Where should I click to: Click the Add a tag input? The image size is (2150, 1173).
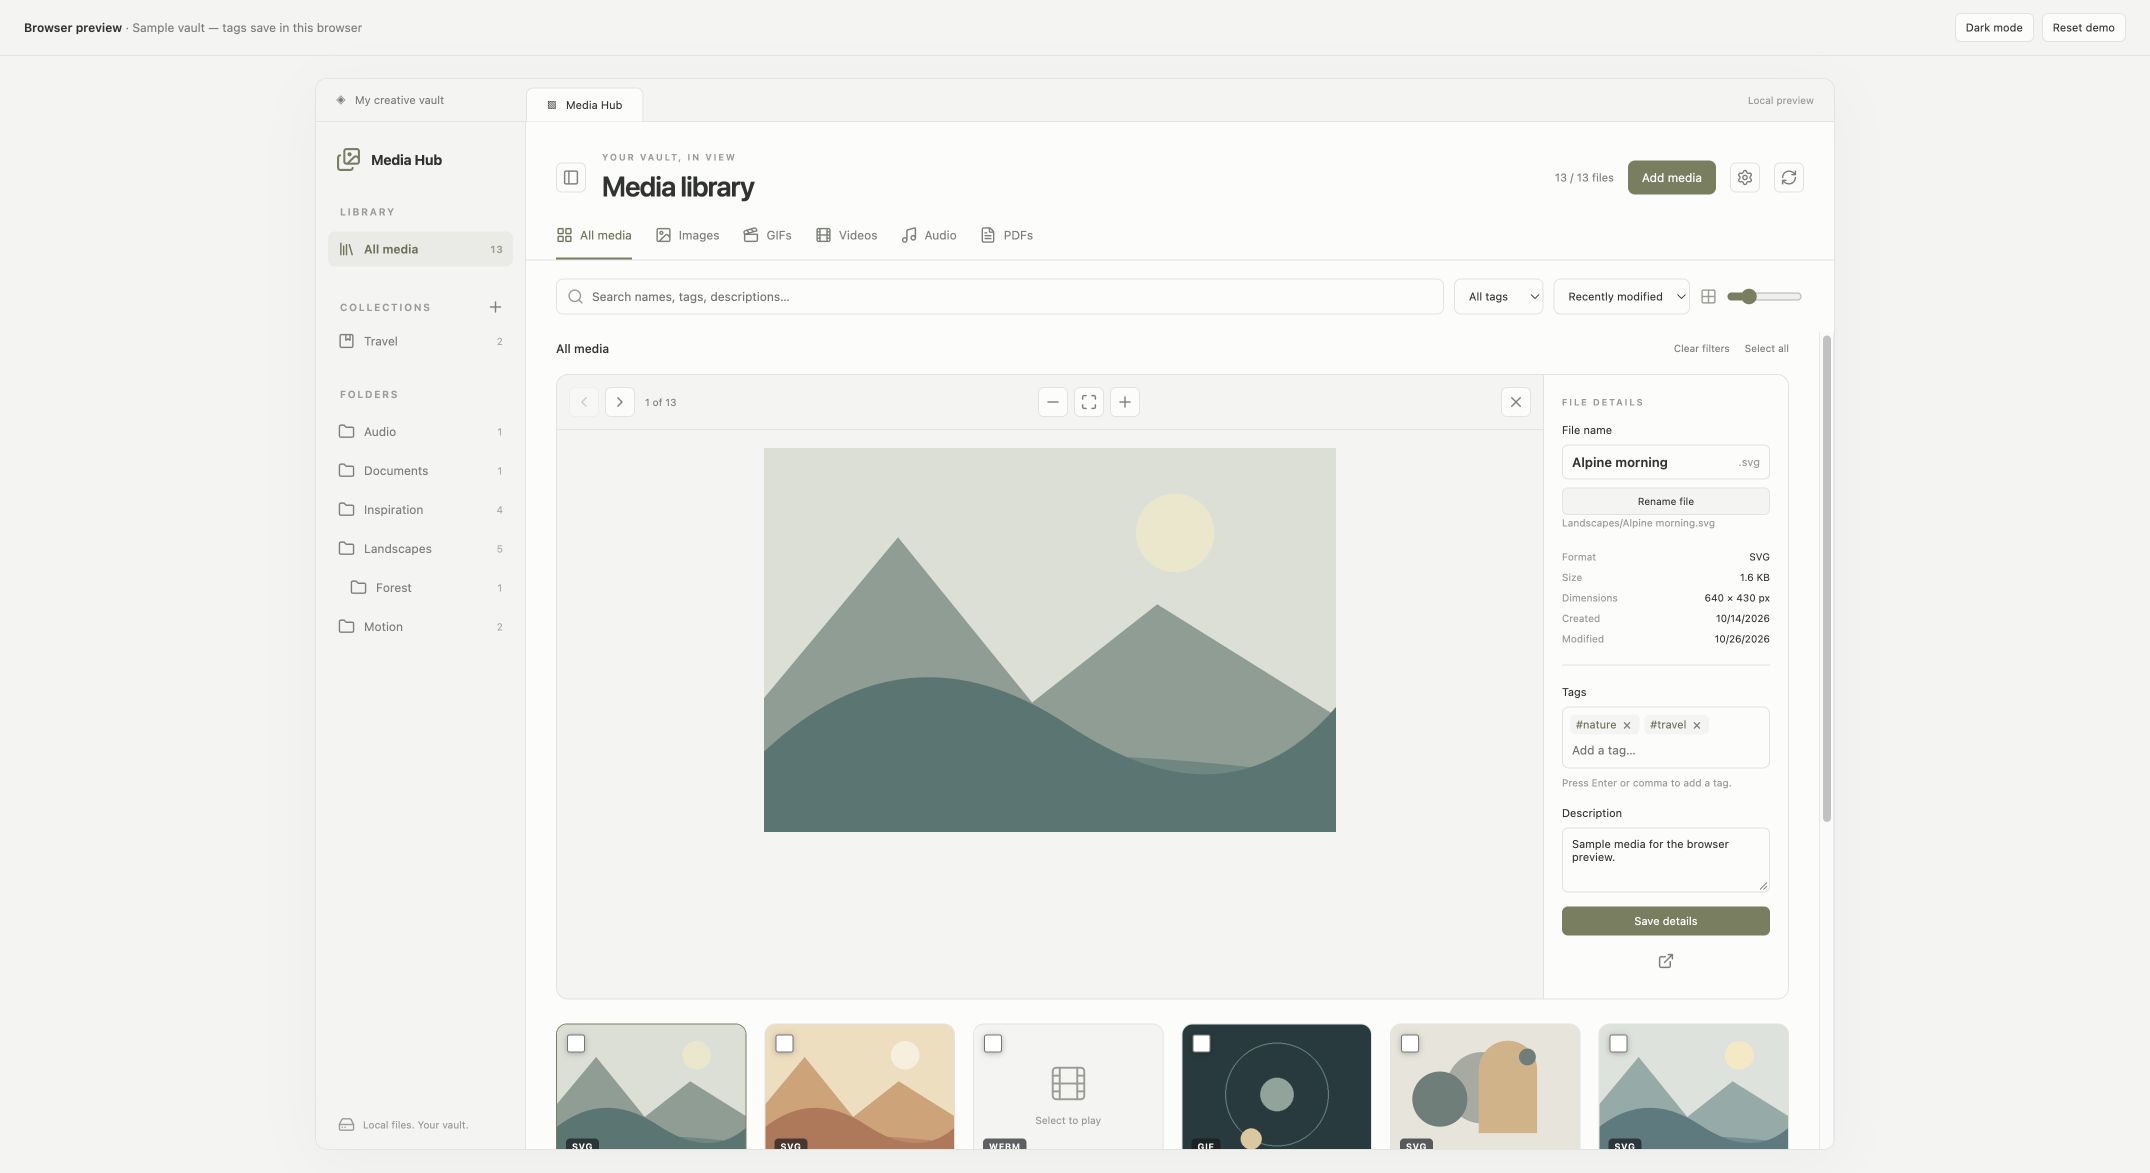[1666, 751]
